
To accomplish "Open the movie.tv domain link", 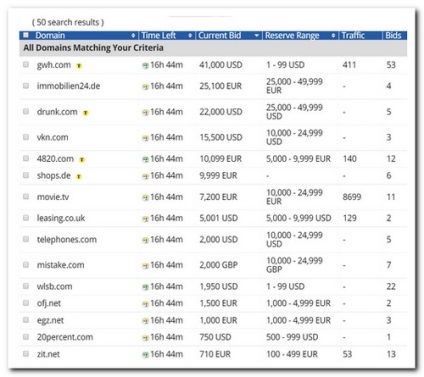I will (x=53, y=197).
